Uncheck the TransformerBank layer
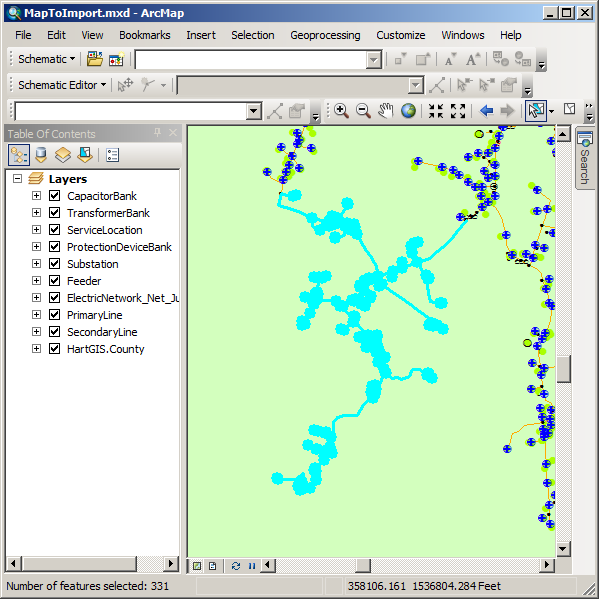This screenshot has height=599, width=599. (x=54, y=213)
